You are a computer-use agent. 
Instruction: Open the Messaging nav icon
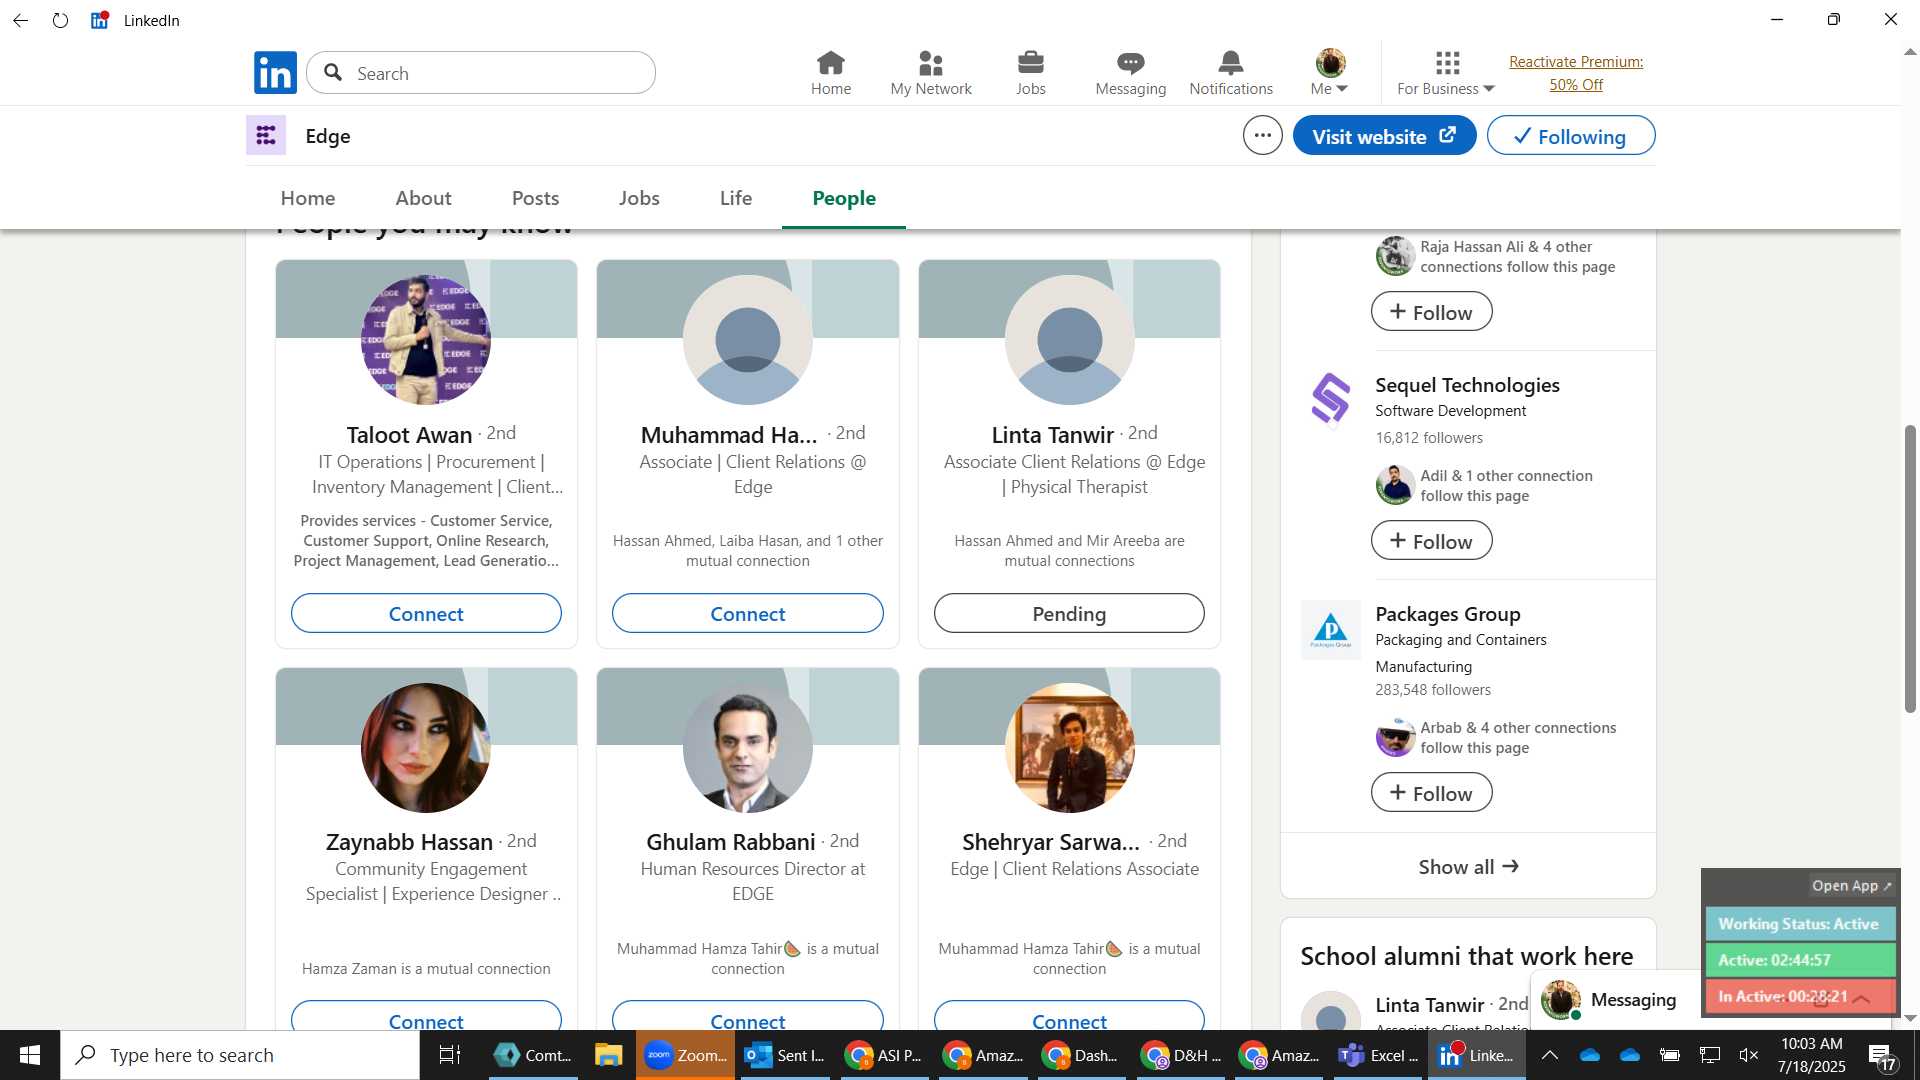pyautogui.click(x=1131, y=73)
